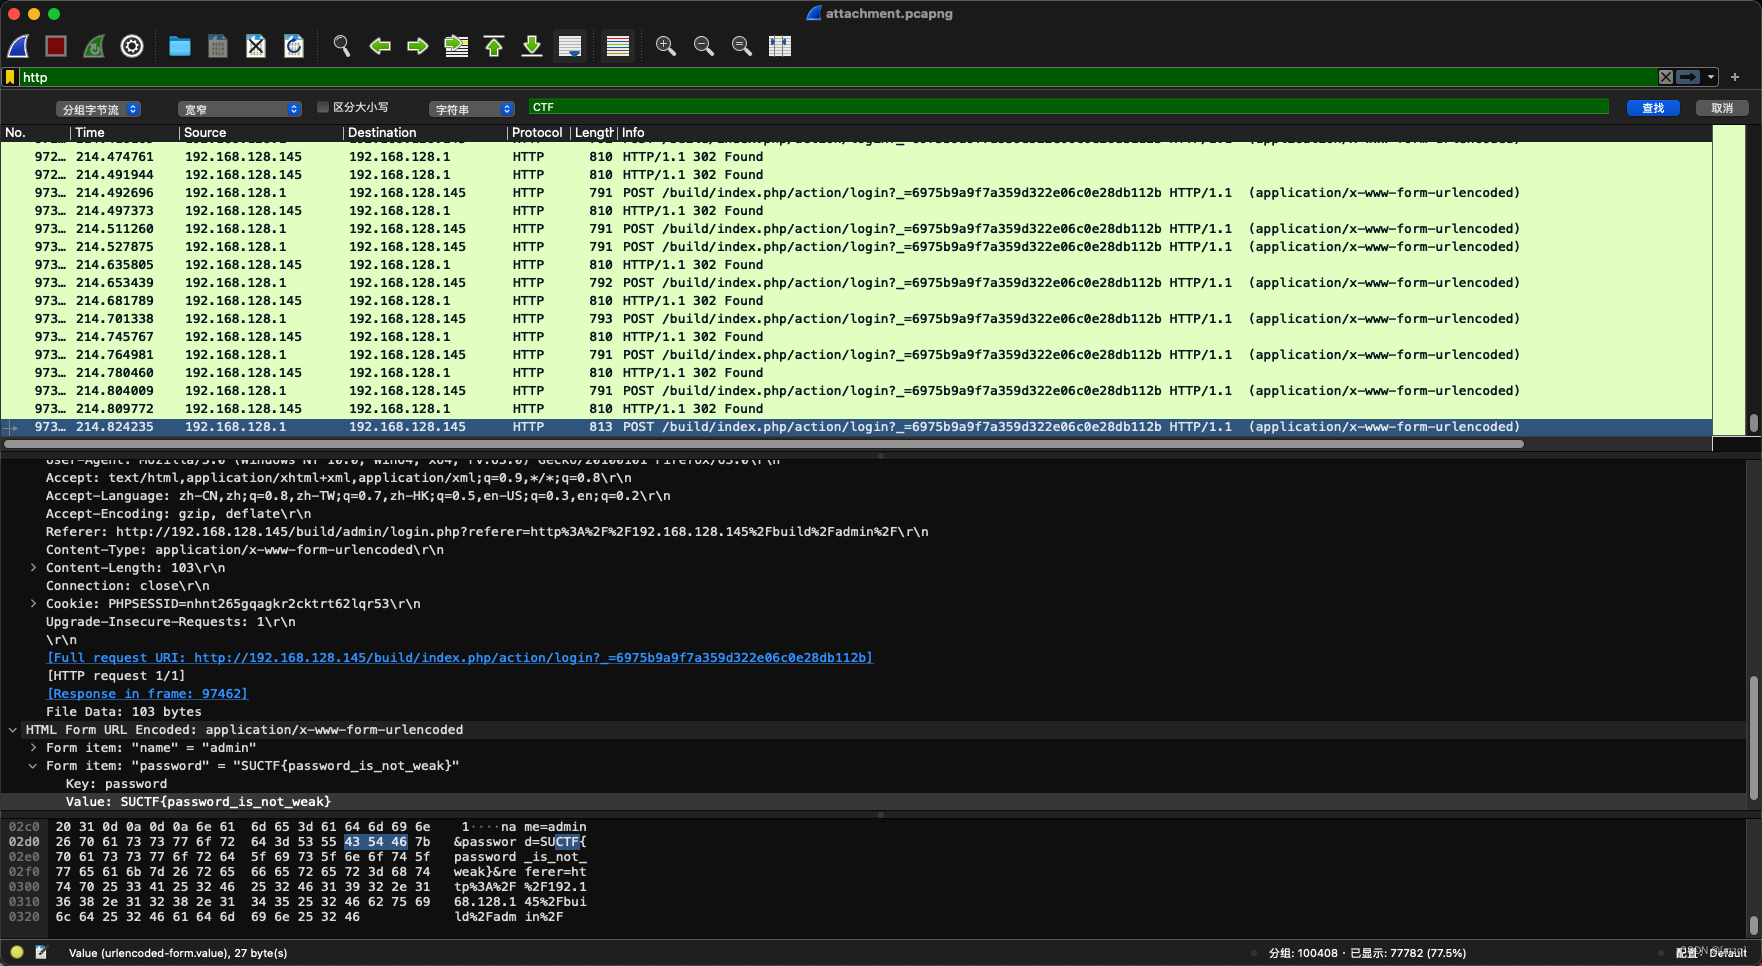Open display filter history dropdown
This screenshot has height=966, width=1762.
(x=1711, y=77)
